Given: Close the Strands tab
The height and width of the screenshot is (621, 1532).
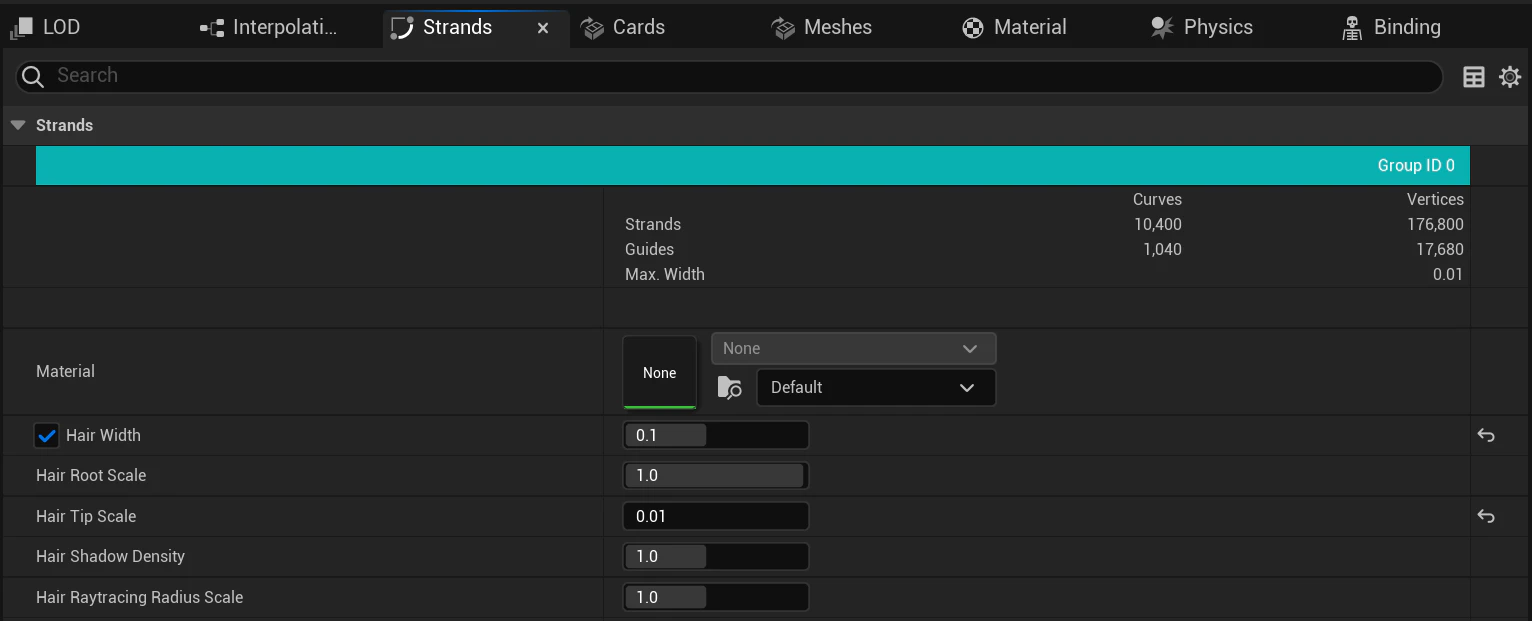Looking at the screenshot, I should [543, 28].
